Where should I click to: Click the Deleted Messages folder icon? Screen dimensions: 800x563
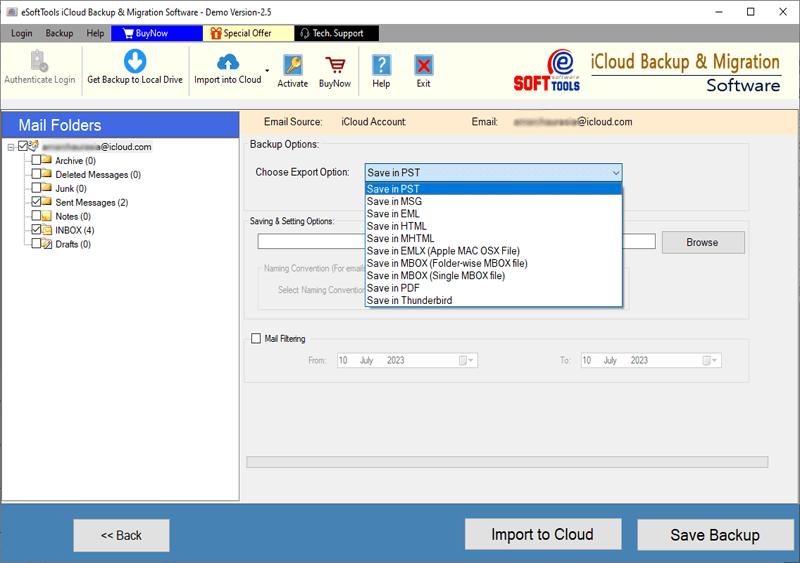pyautogui.click(x=47, y=174)
